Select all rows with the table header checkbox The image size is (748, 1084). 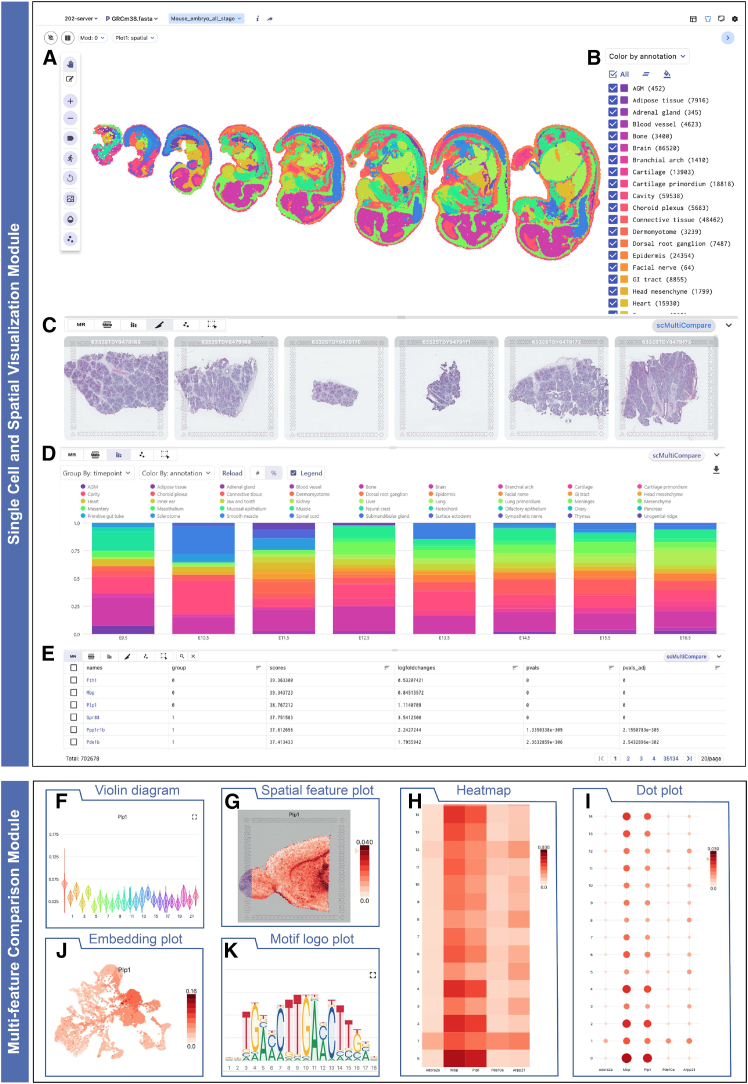pos(74,668)
